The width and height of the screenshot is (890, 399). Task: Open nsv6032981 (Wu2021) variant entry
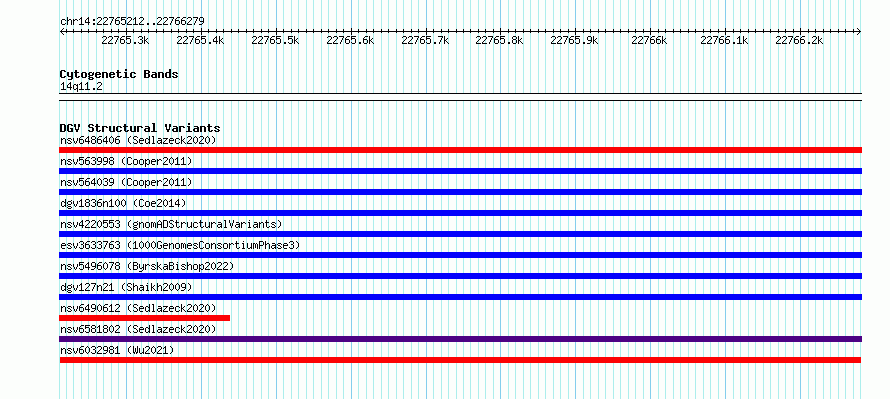click(x=117, y=350)
